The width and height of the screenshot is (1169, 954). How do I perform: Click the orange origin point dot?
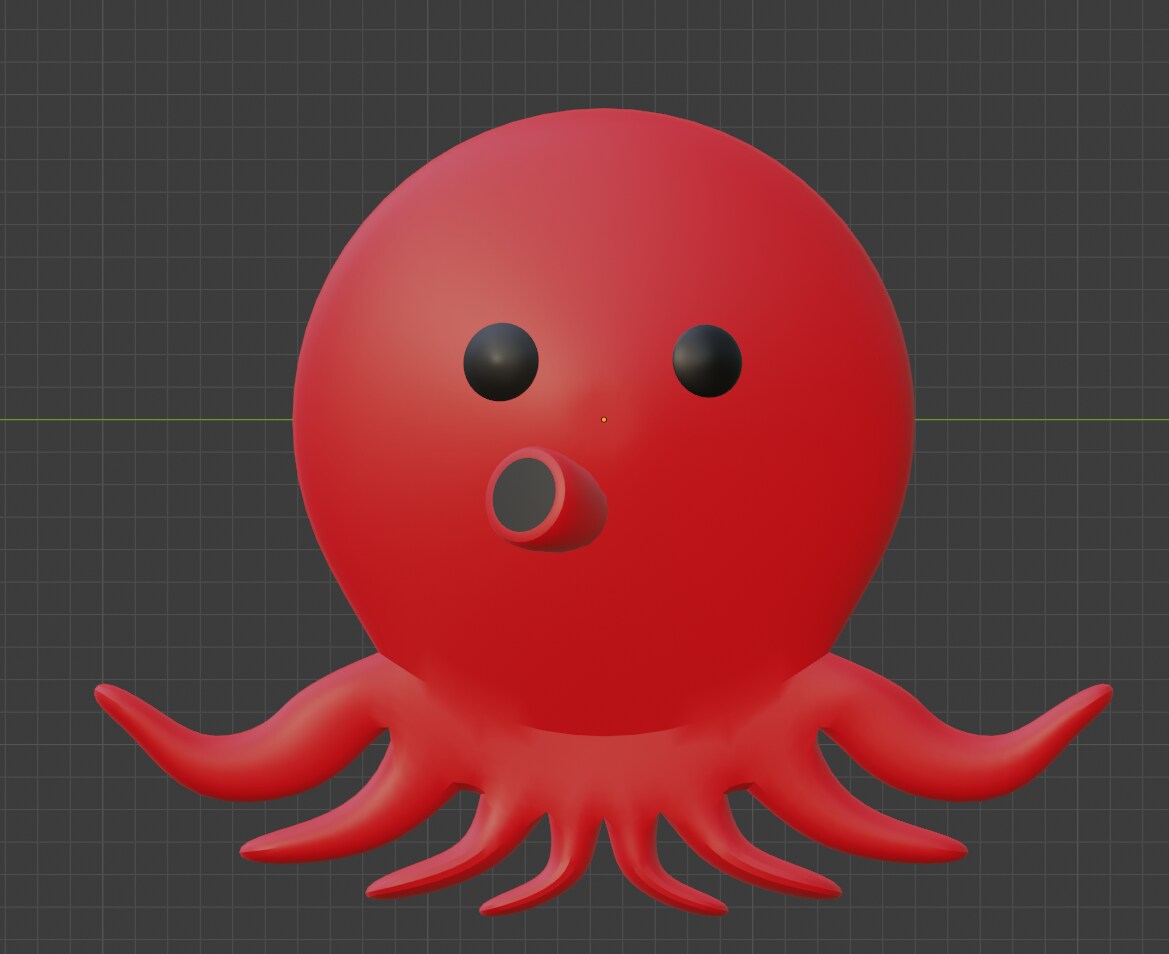(604, 420)
